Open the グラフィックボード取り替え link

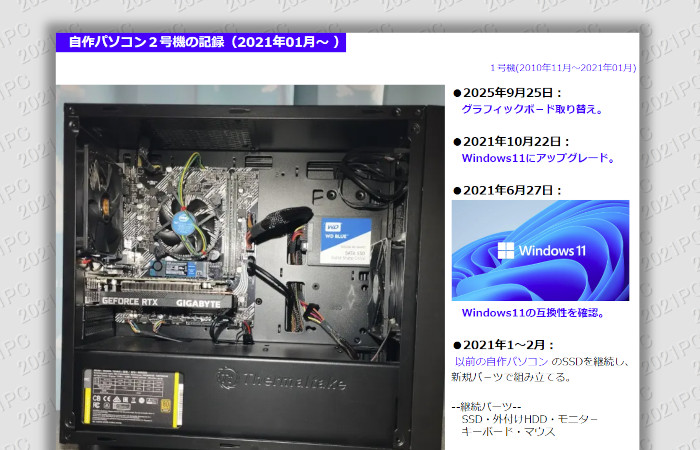tap(532, 109)
